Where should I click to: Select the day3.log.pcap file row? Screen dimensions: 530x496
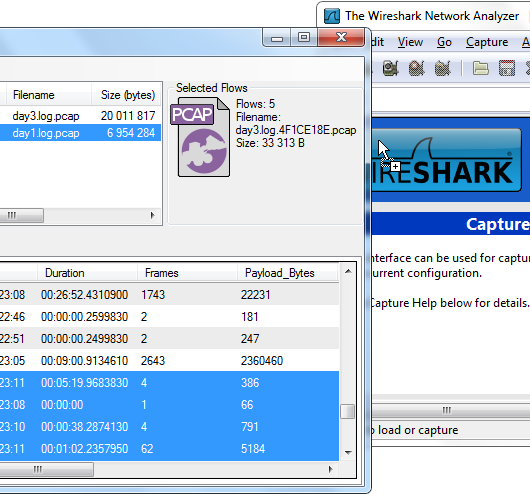point(80,116)
